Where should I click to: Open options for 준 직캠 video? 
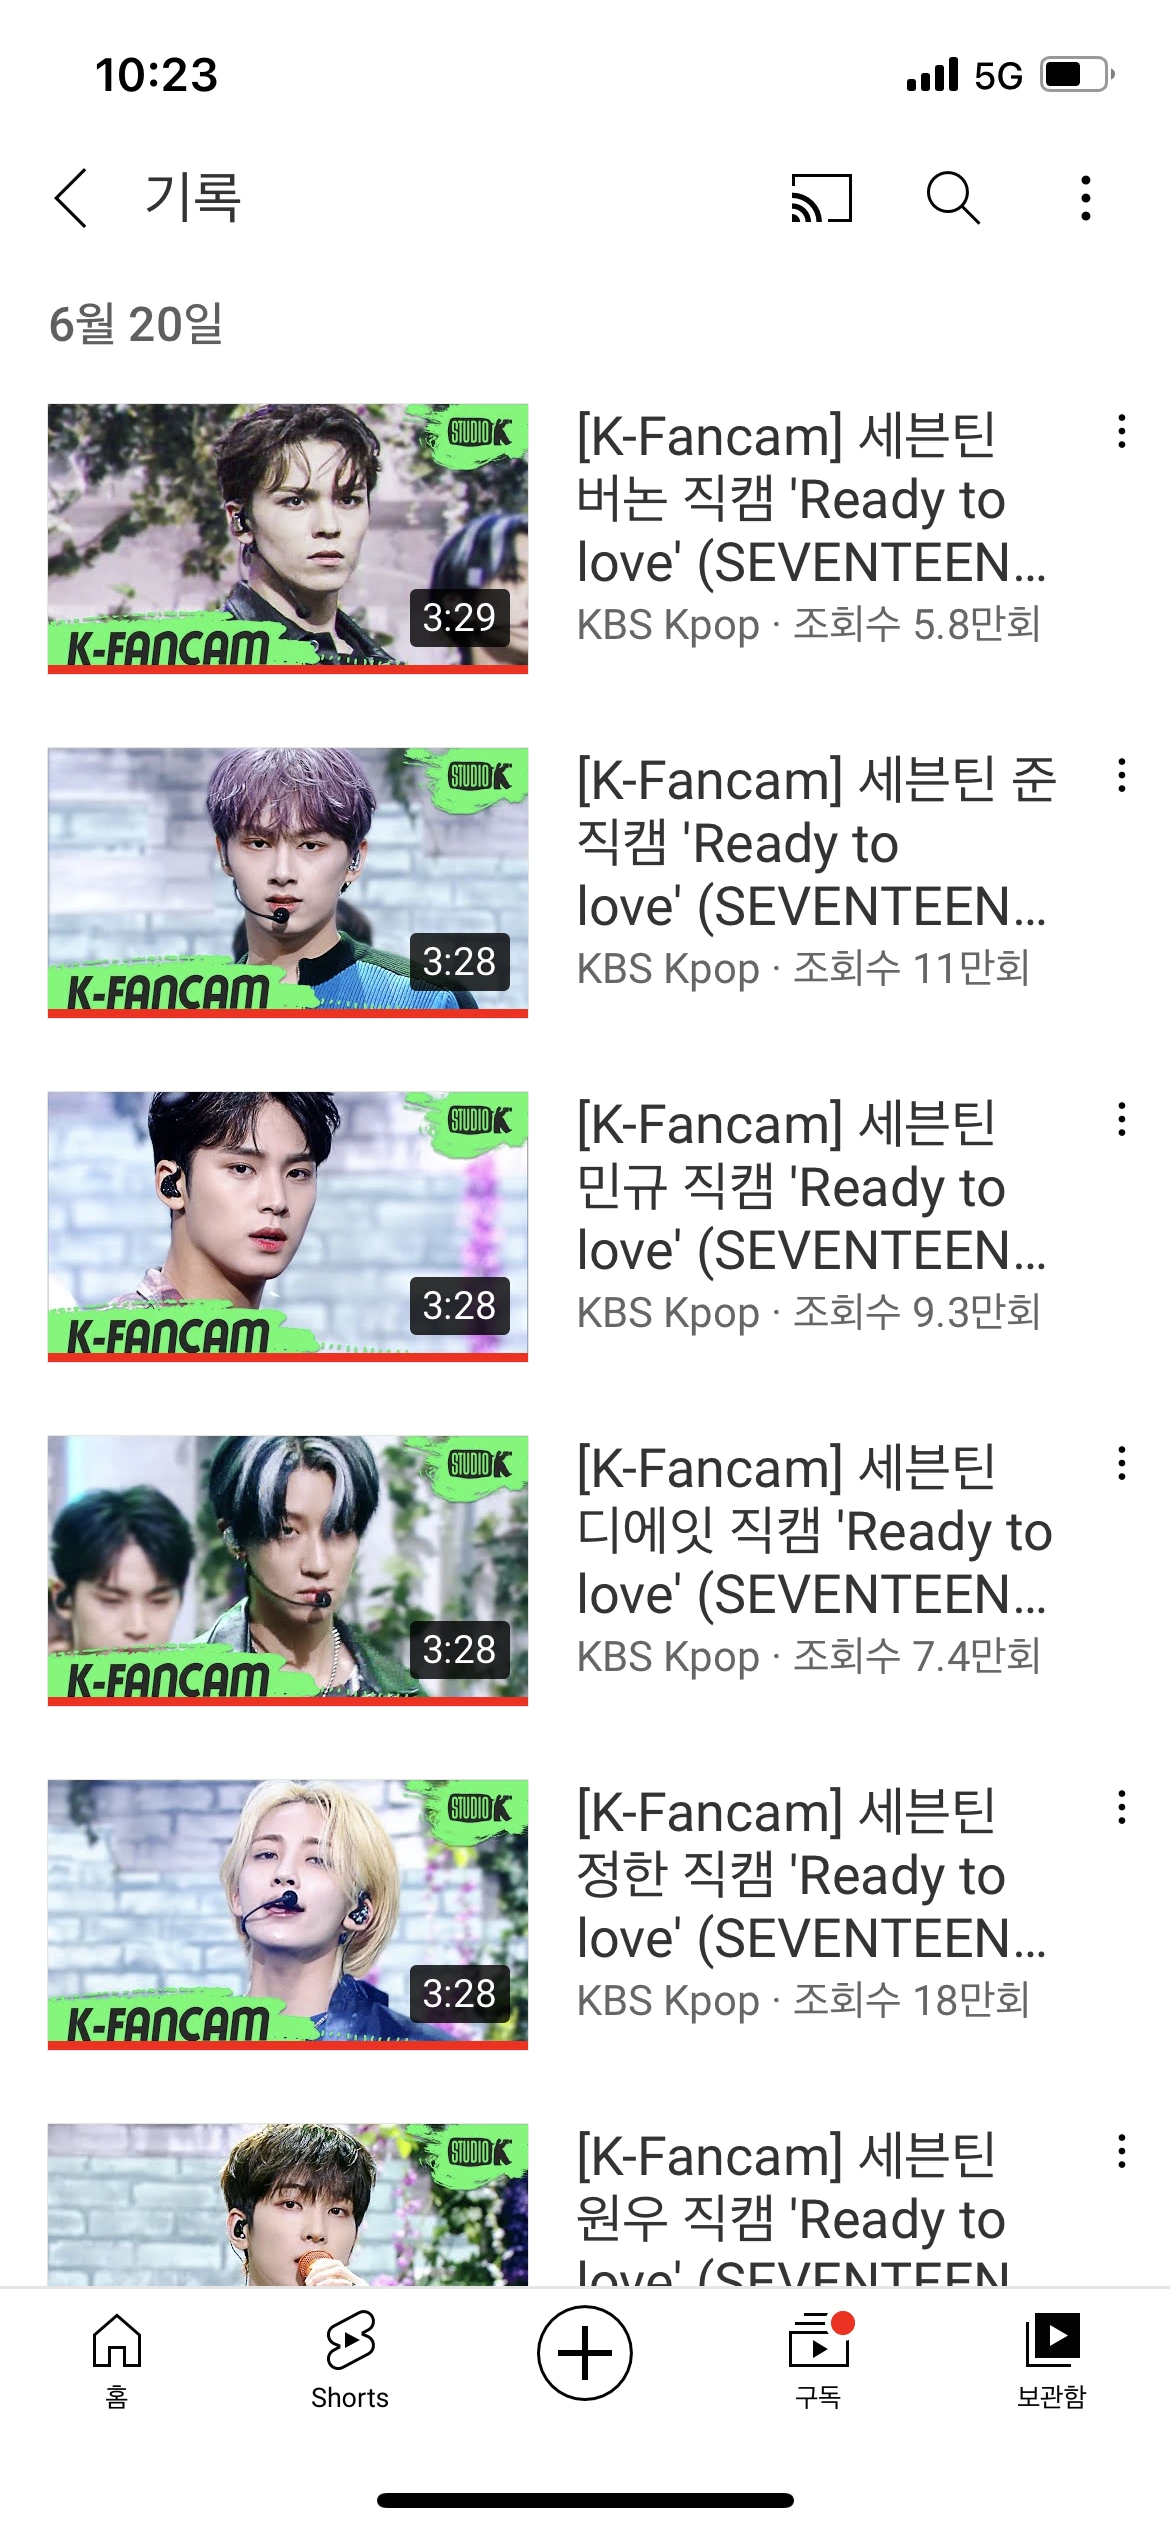1122,775
